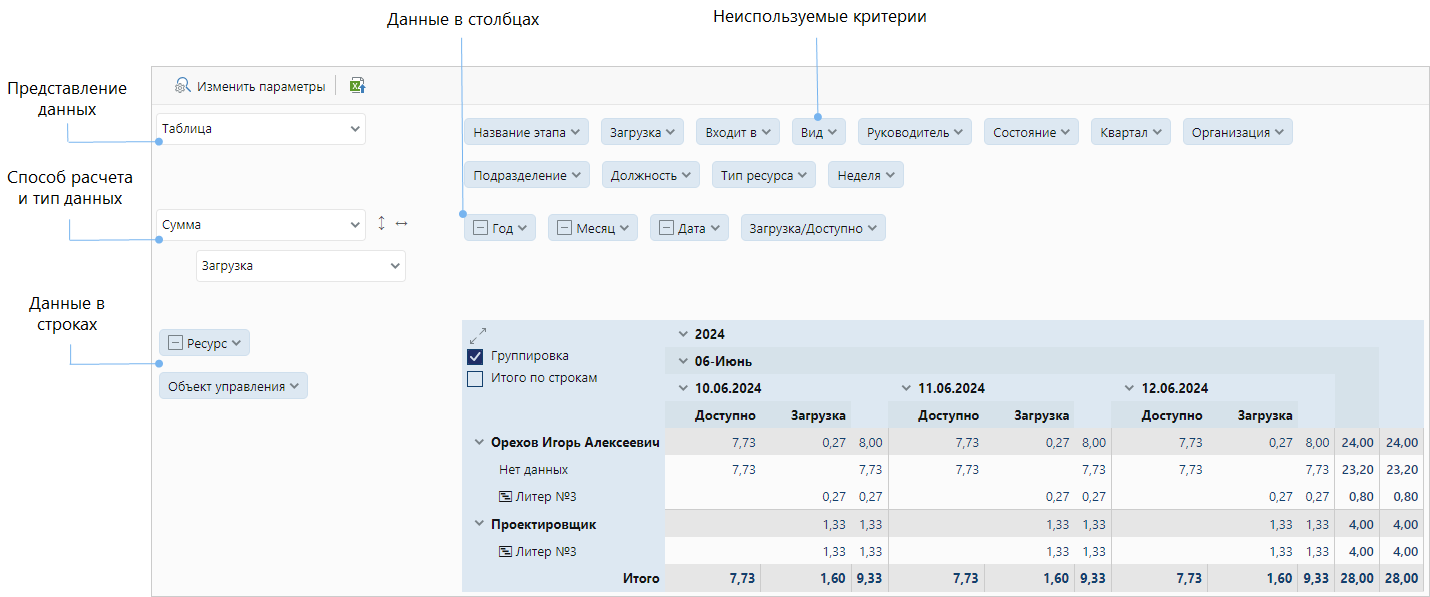Click minus icon on the Дата chip
This screenshot has height=597, width=1430.
(x=666, y=228)
